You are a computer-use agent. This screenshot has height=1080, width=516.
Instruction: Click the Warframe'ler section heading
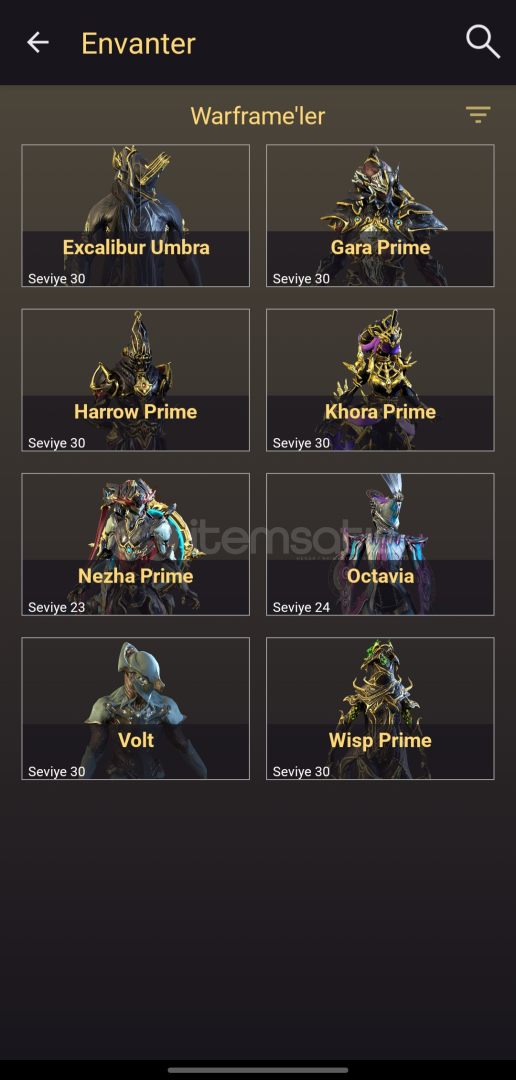[x=258, y=116]
